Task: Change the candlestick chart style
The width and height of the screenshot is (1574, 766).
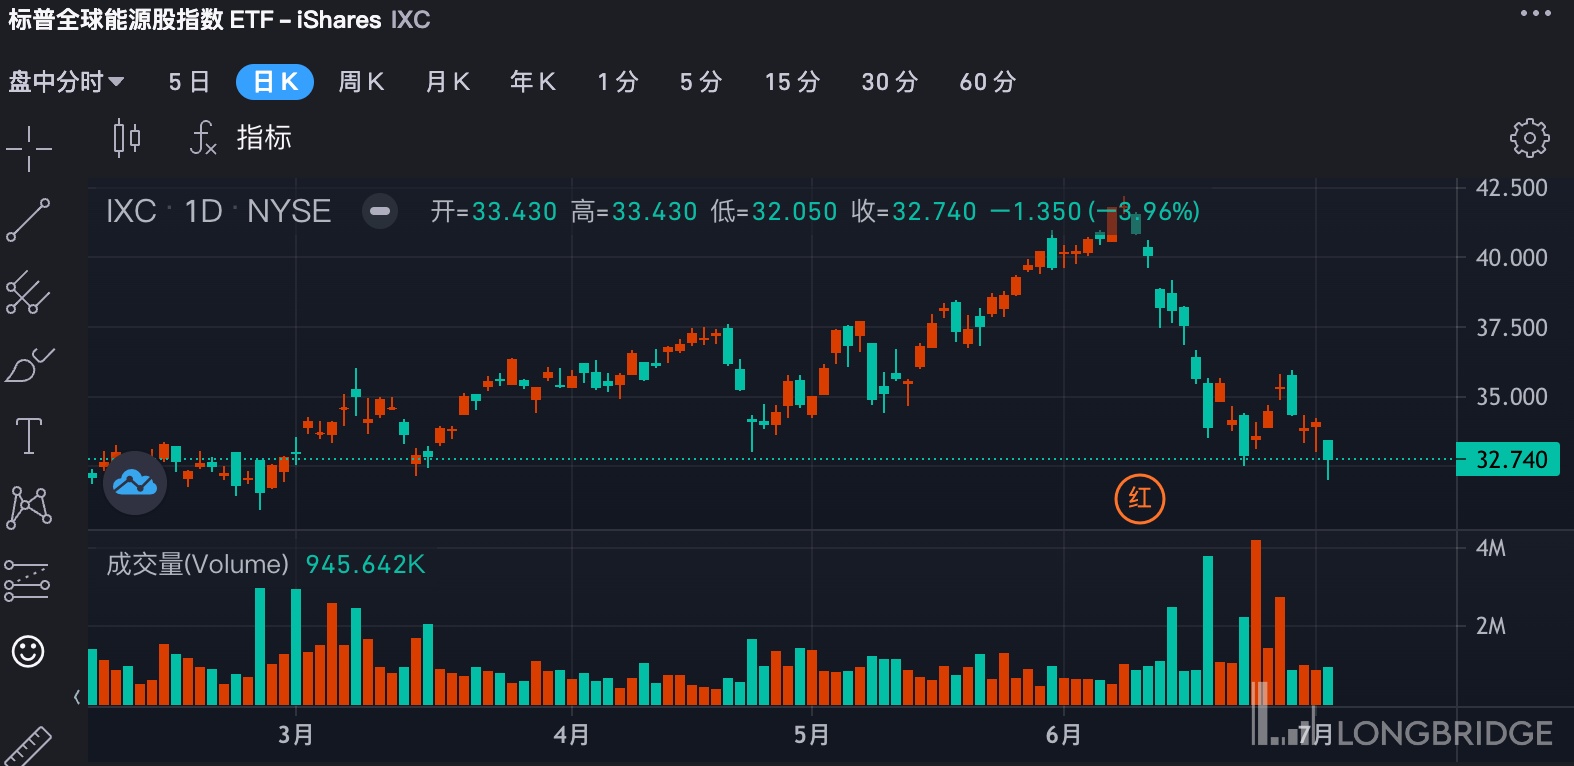Action: pyautogui.click(x=127, y=138)
